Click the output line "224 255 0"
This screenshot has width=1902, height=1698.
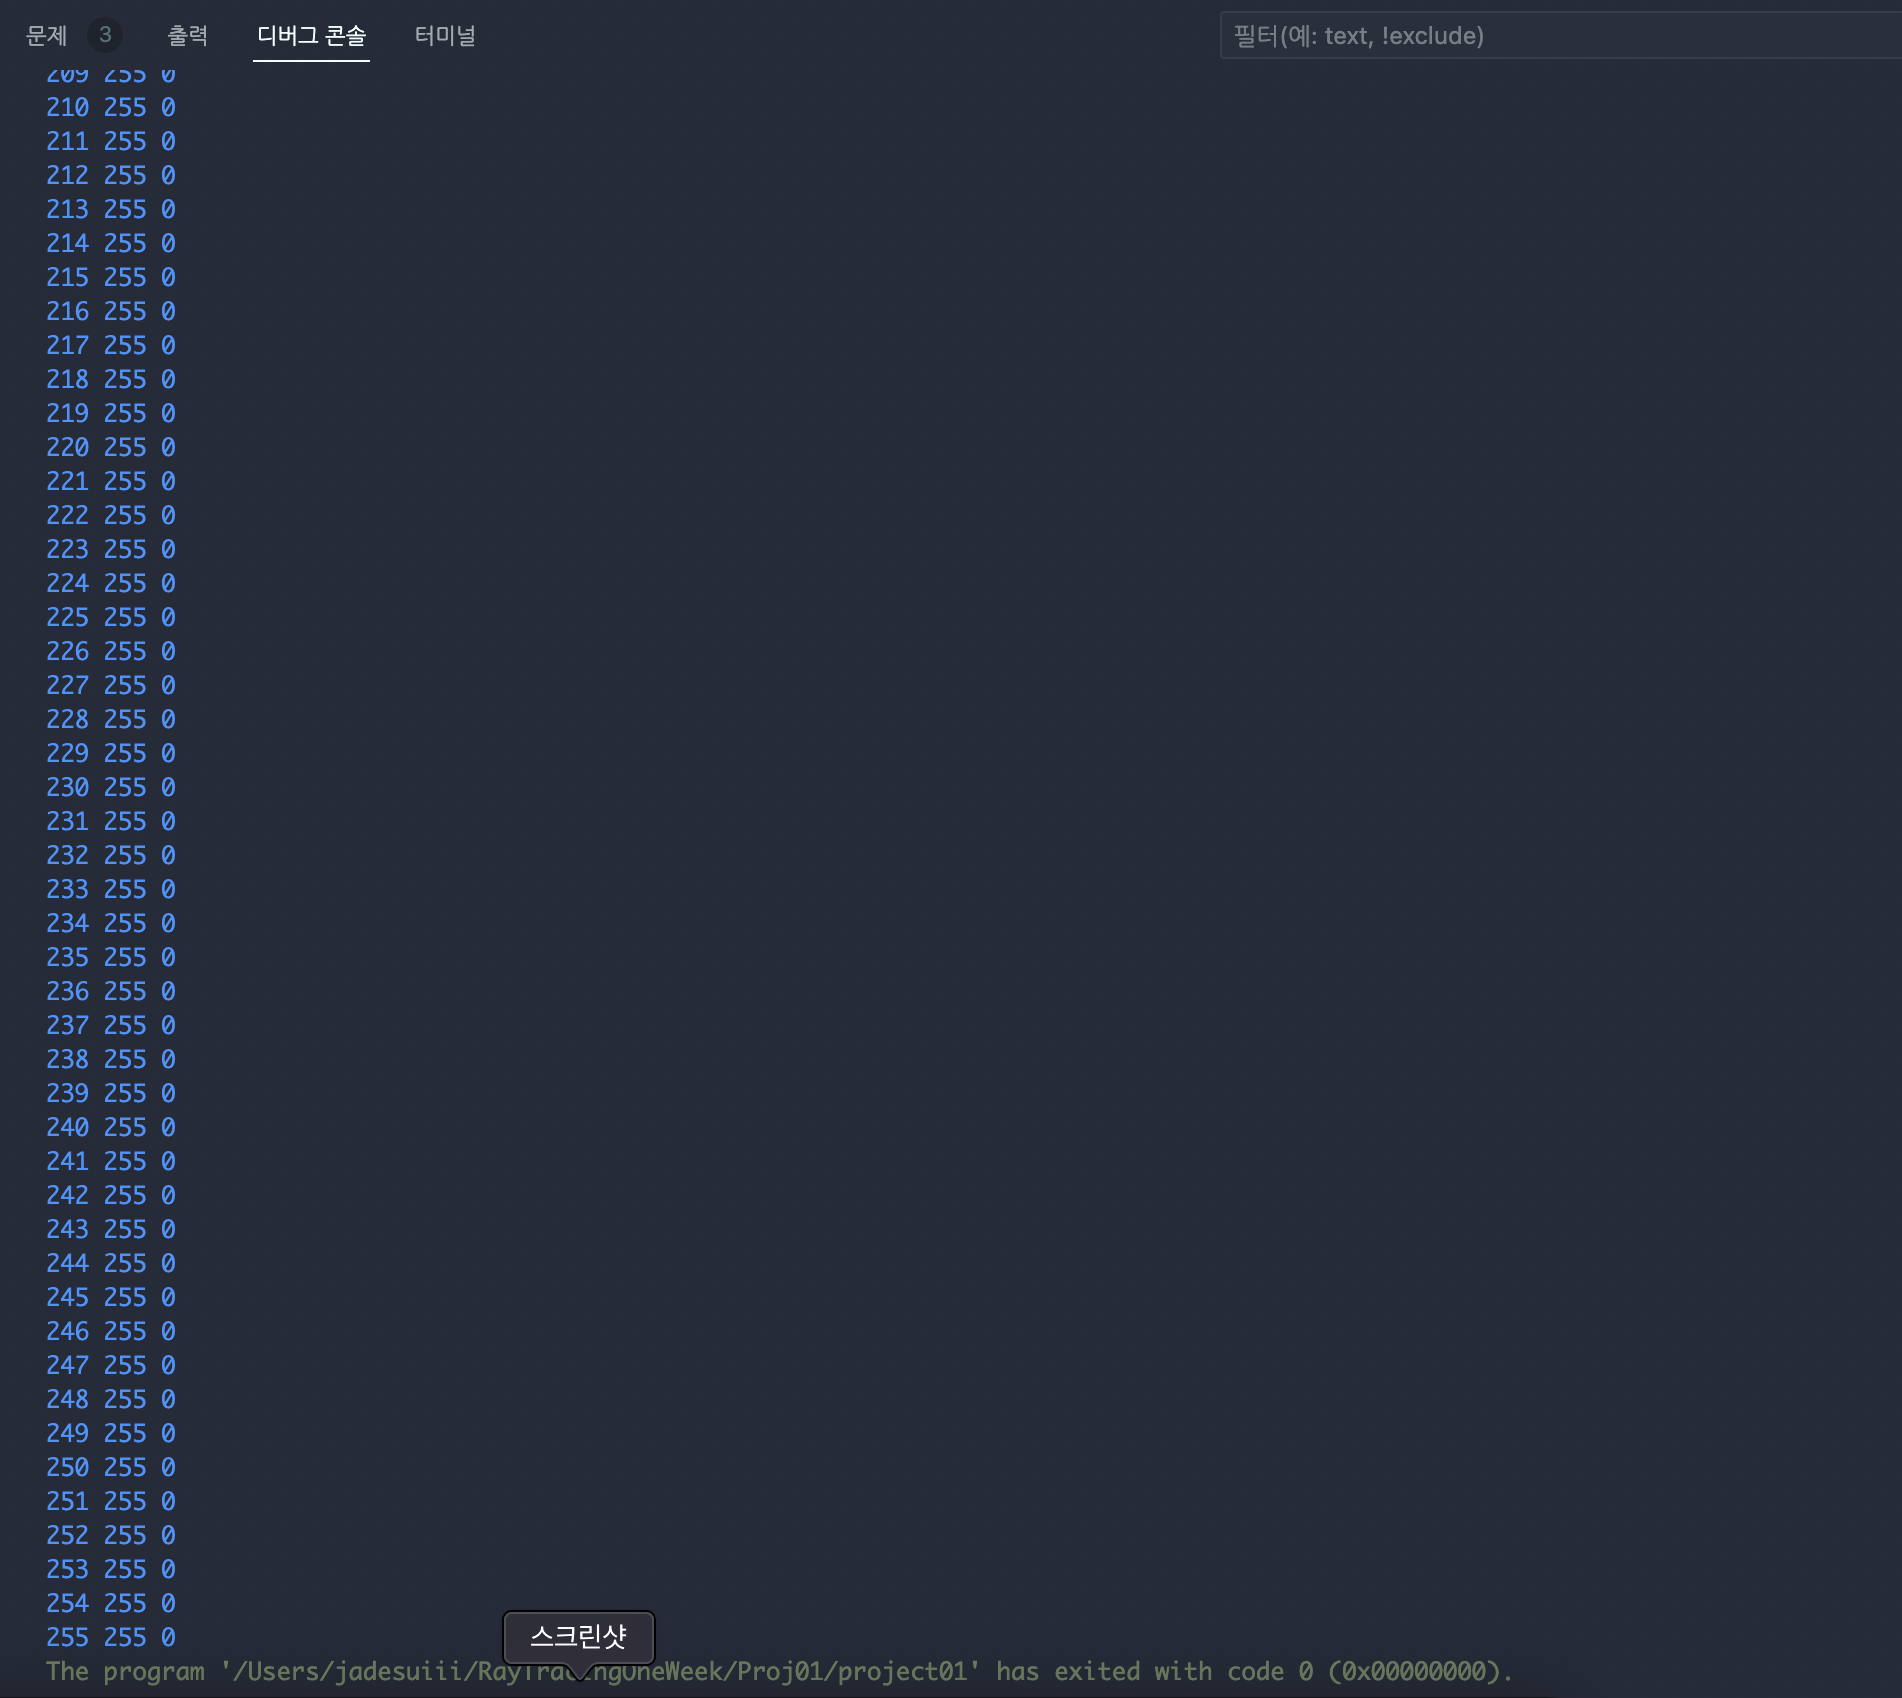coord(111,583)
